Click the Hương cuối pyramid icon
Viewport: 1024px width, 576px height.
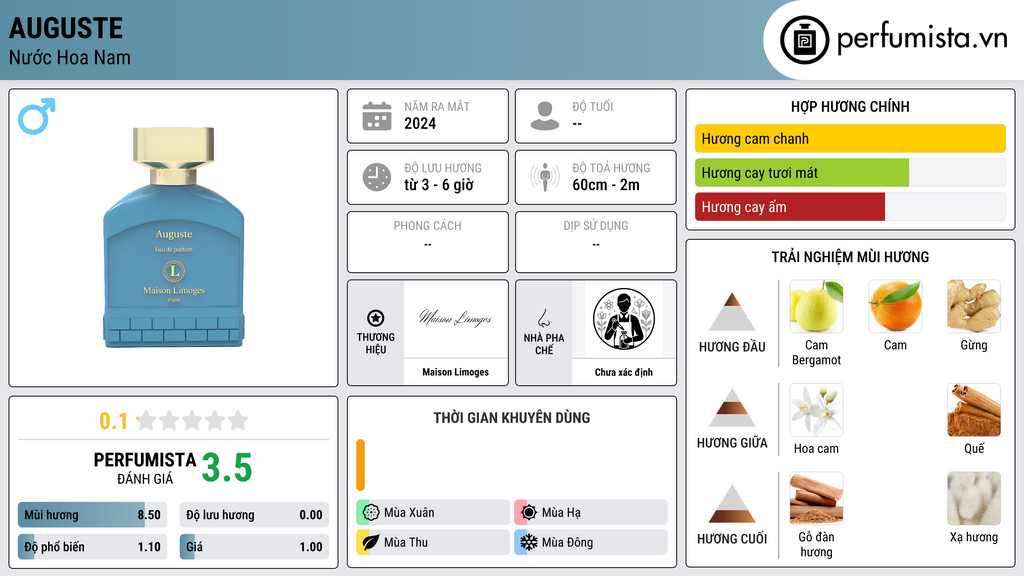pos(732,504)
